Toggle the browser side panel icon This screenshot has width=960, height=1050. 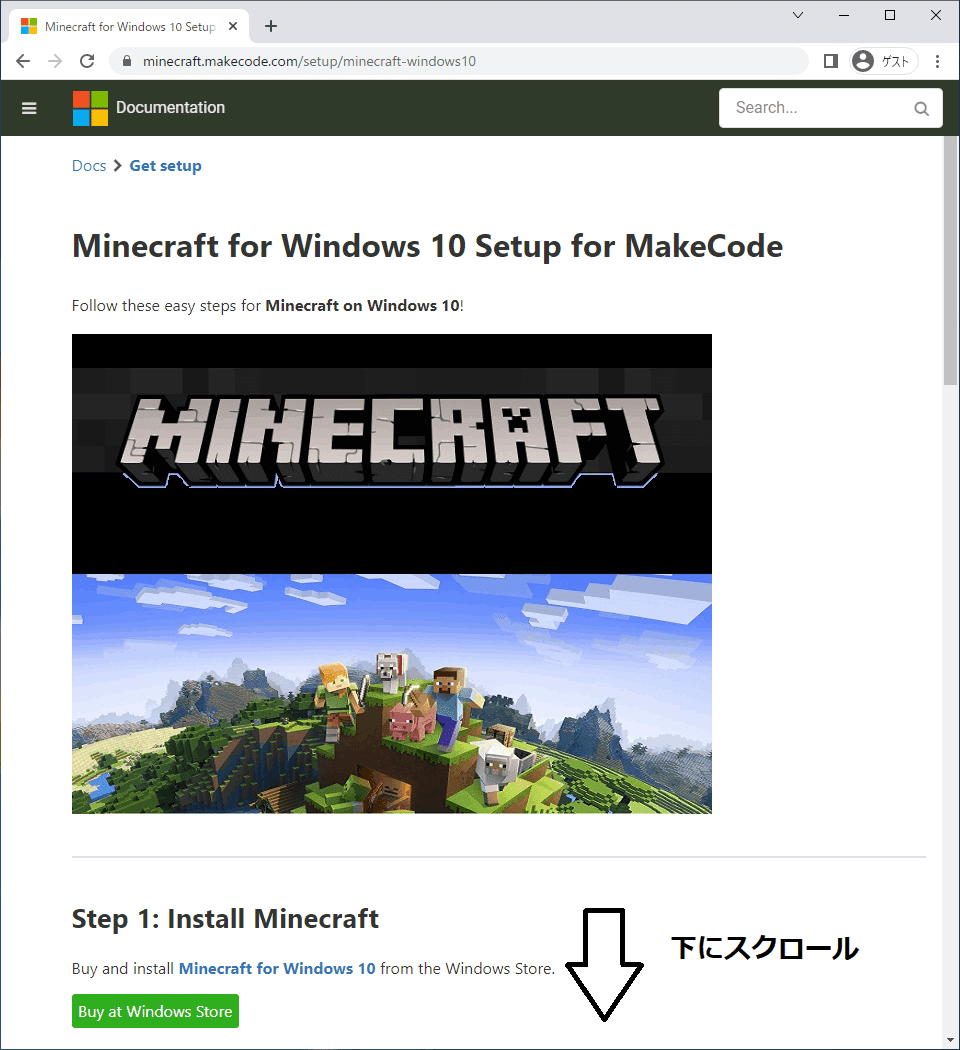830,62
